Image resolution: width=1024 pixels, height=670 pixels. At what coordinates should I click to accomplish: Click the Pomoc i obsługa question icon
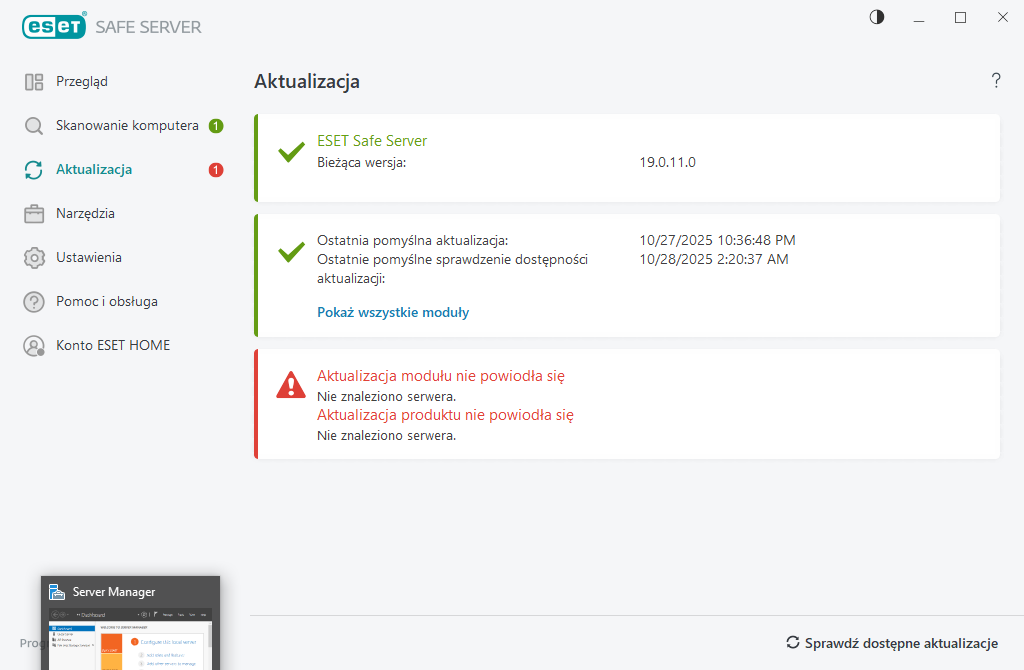click(34, 302)
